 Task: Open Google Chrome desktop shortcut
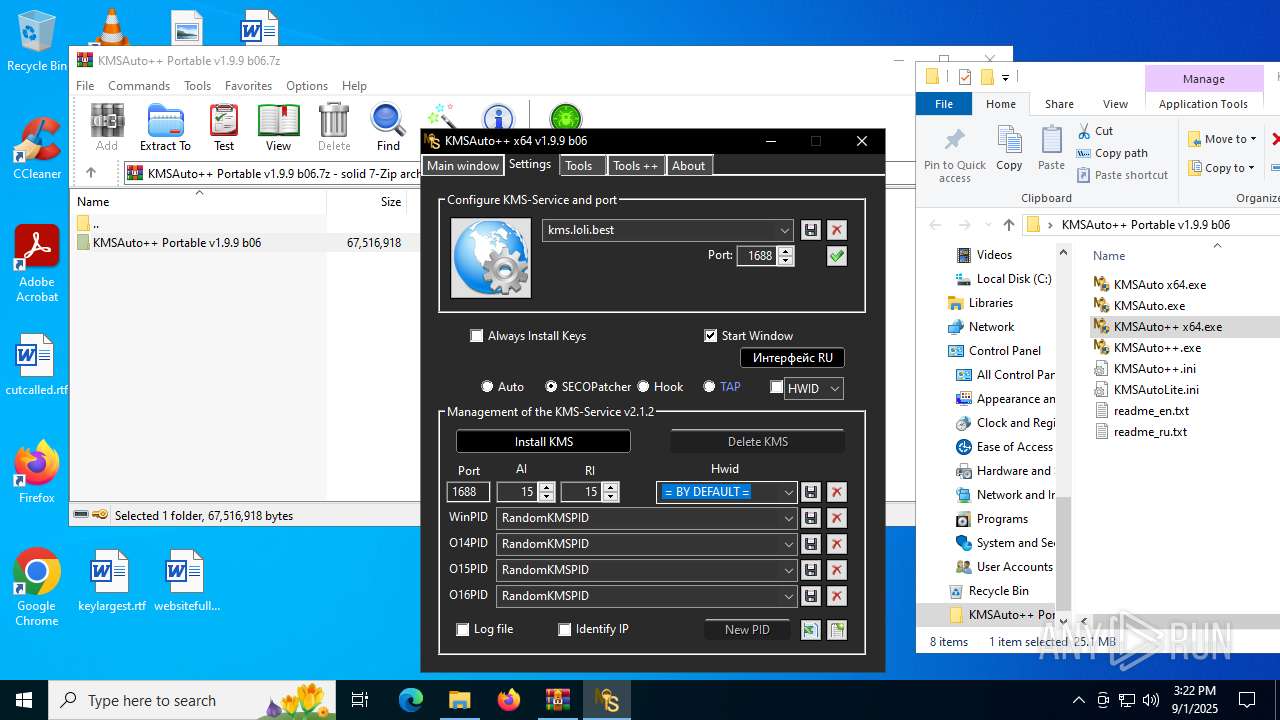pos(37,588)
